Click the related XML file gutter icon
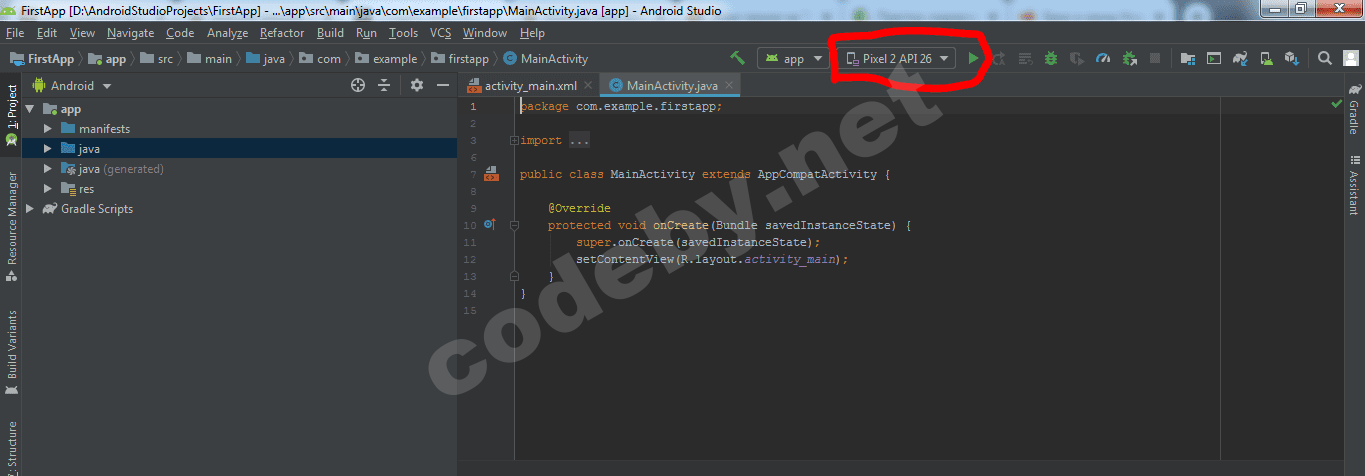 (x=491, y=175)
